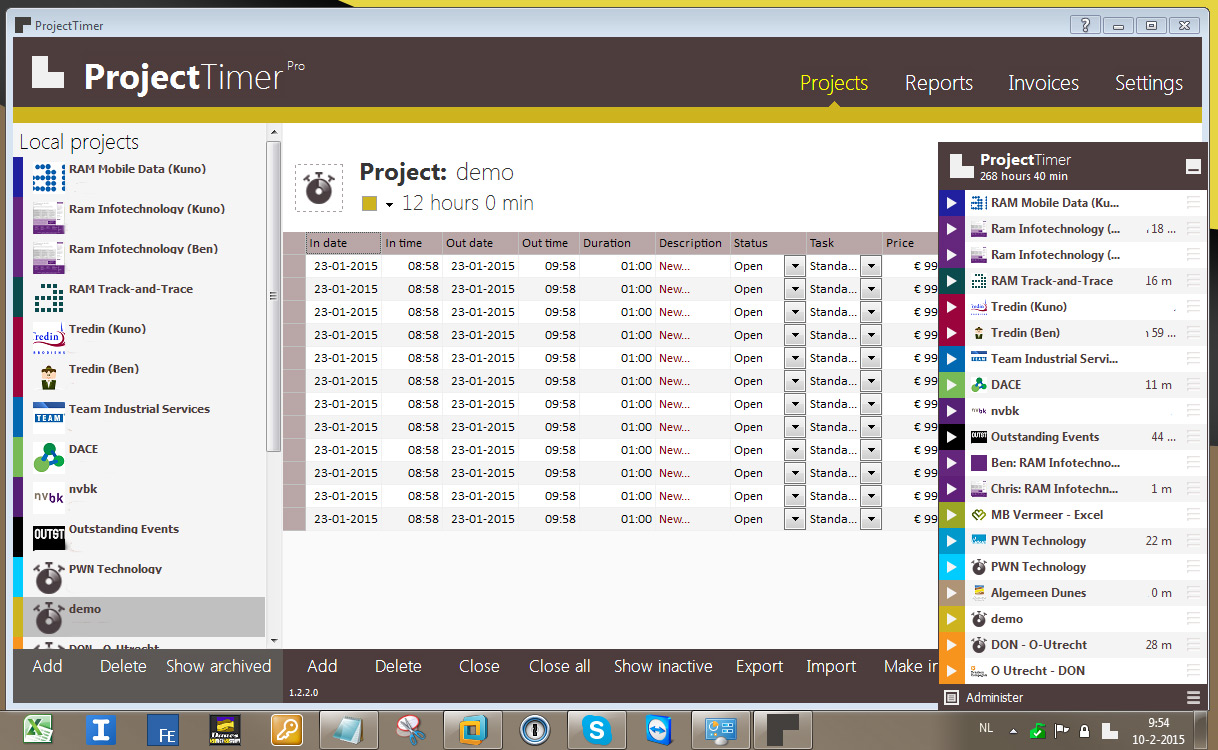Select RAM Mobile Data (Kuno) in local projects

point(139,177)
